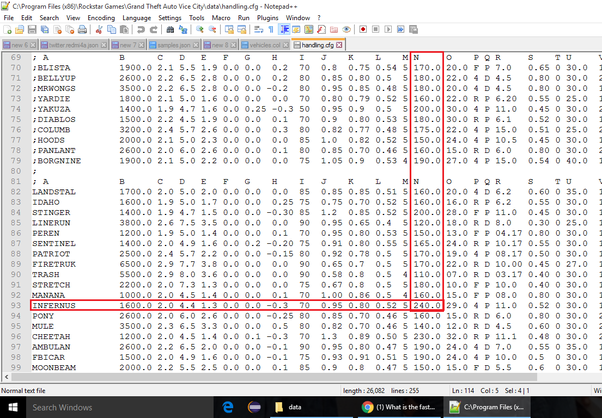
Task: Open the user defined language icon
Action: click(x=296, y=30)
